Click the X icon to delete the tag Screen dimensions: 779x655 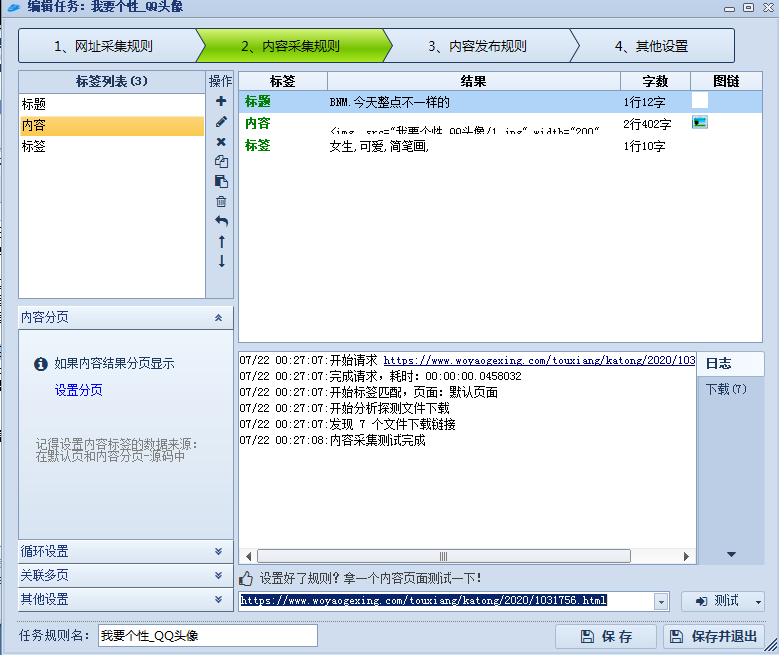221,141
